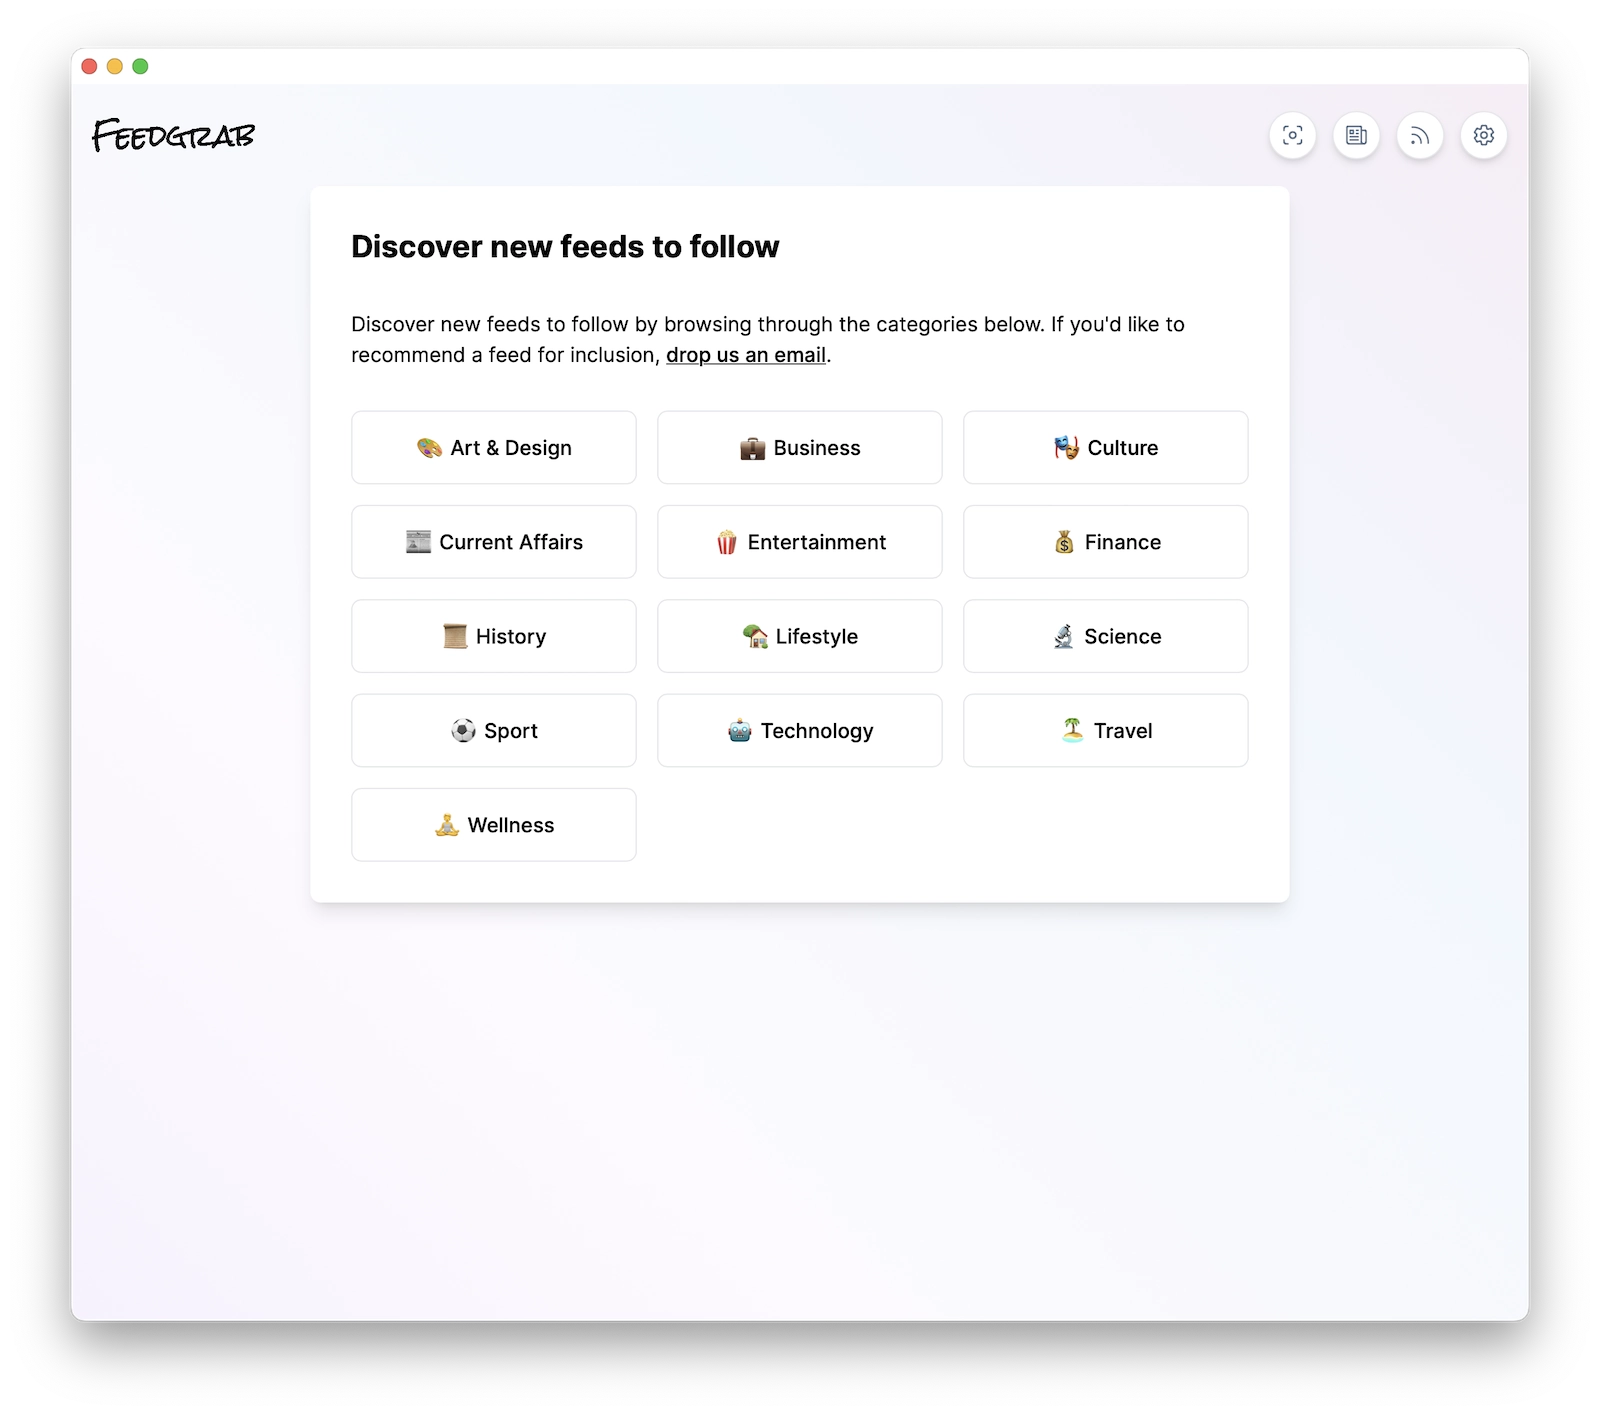Select the microscope icon for Science
The width and height of the screenshot is (1600, 1415).
tap(1064, 637)
